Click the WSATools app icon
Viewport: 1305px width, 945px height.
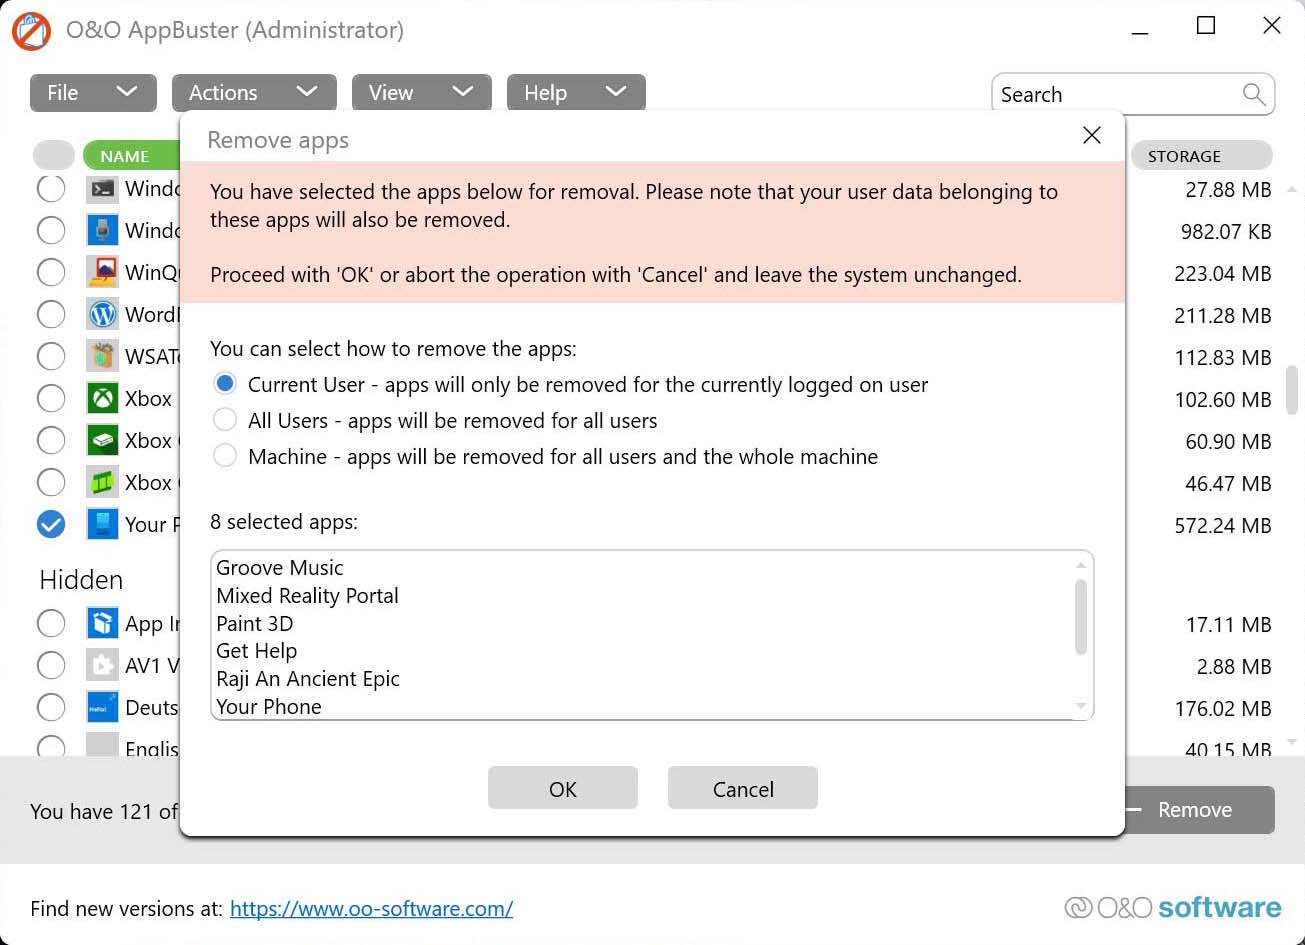(102, 356)
